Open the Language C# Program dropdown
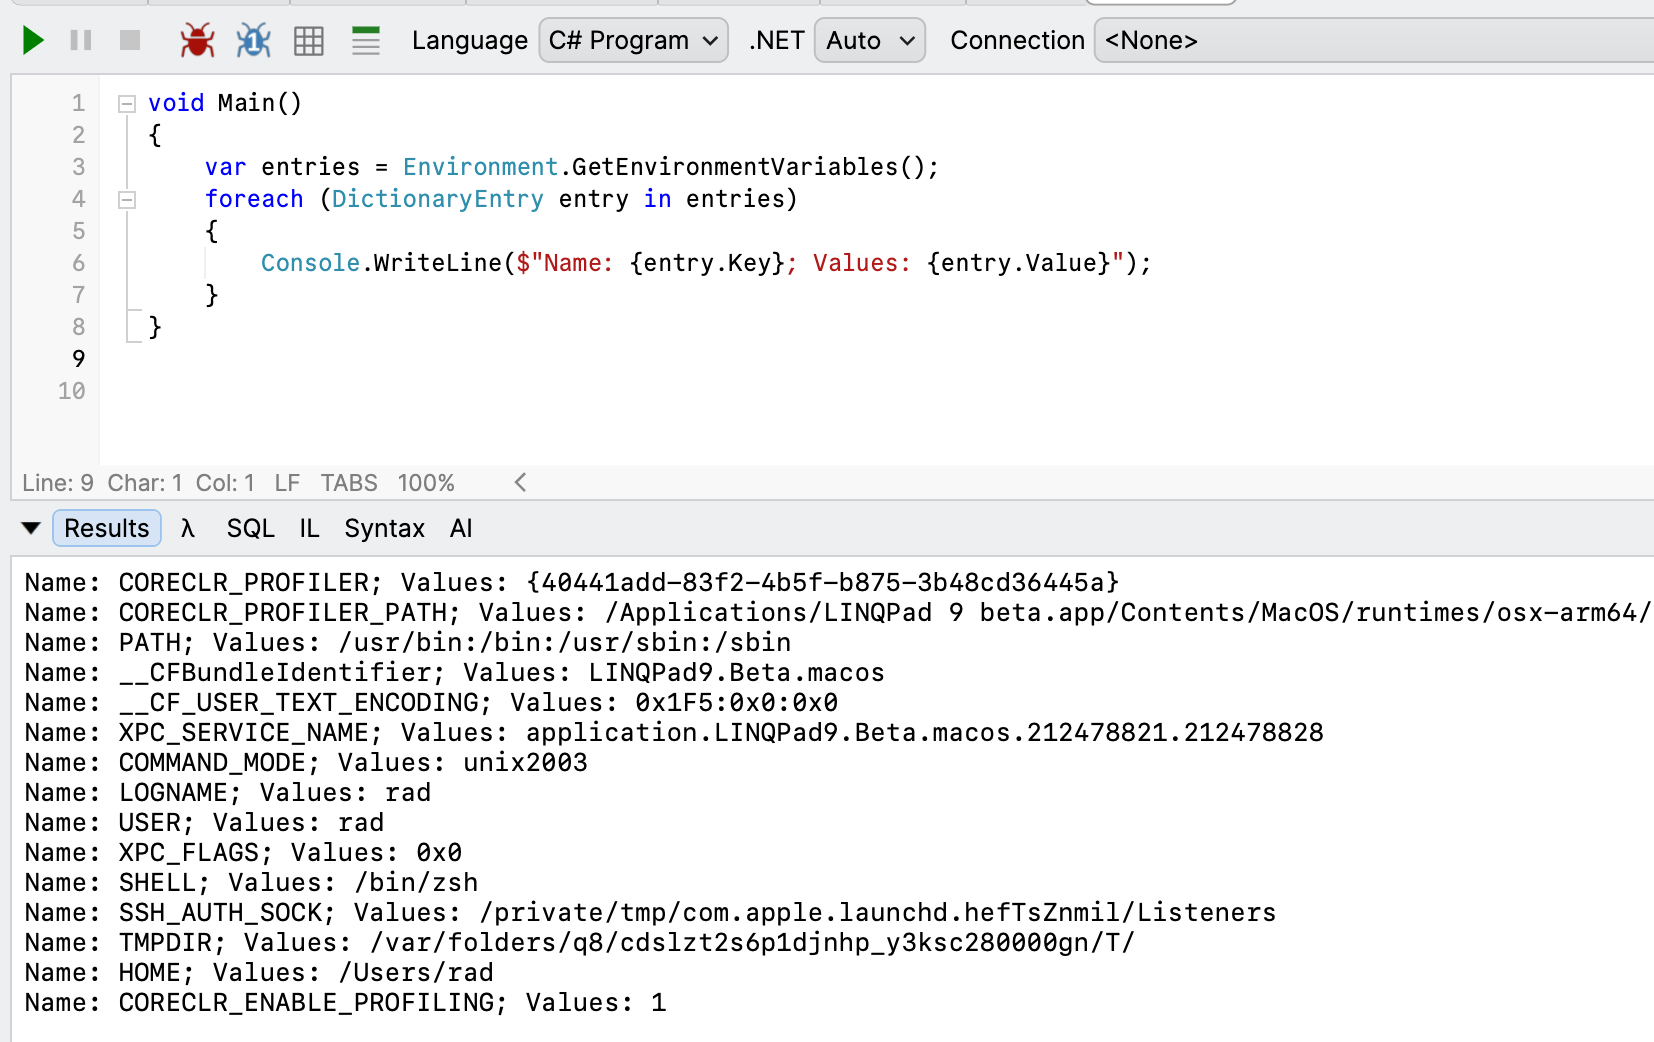The height and width of the screenshot is (1042, 1654). [633, 41]
